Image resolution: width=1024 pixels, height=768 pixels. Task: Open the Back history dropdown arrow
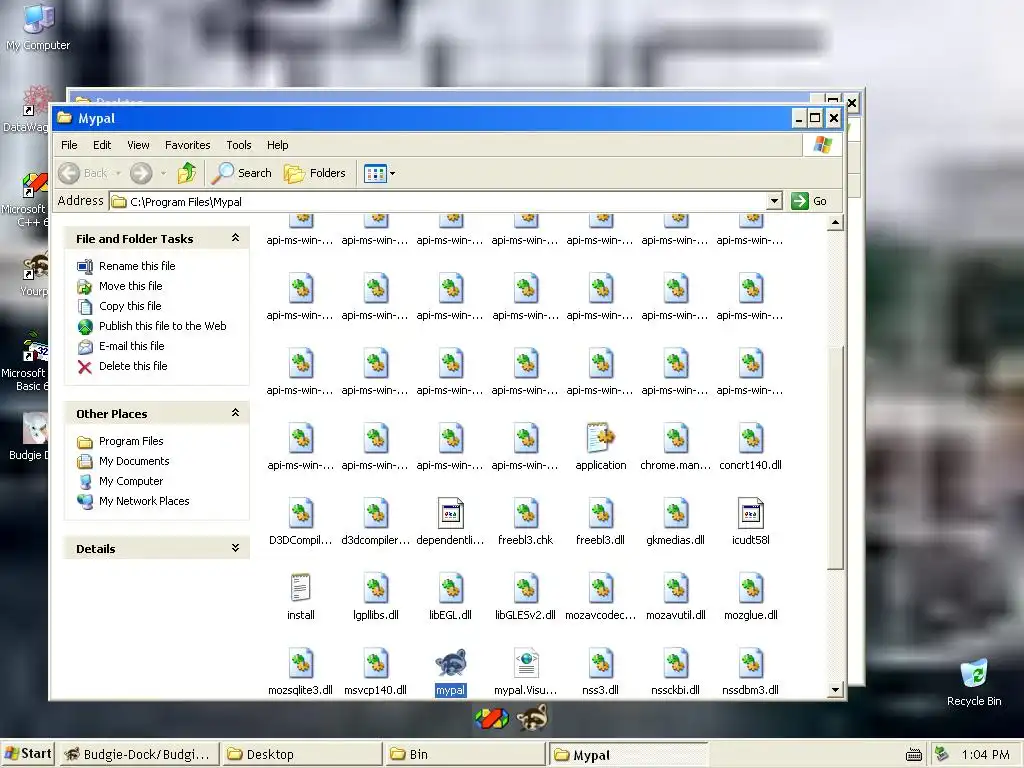(118, 174)
